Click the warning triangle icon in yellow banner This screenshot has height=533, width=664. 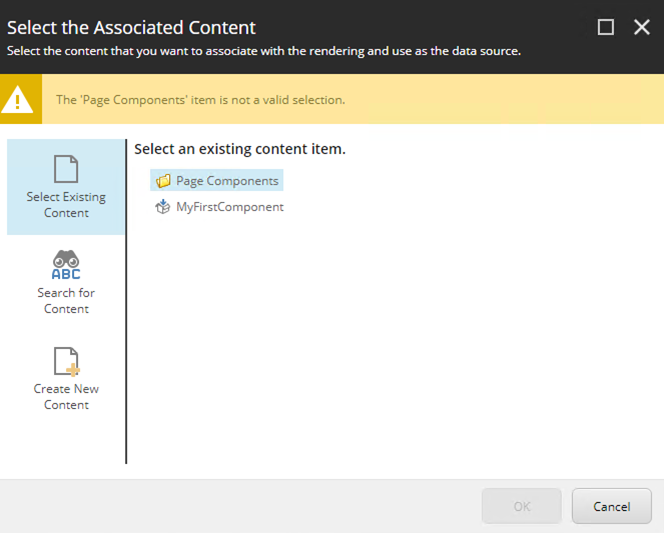[17, 100]
